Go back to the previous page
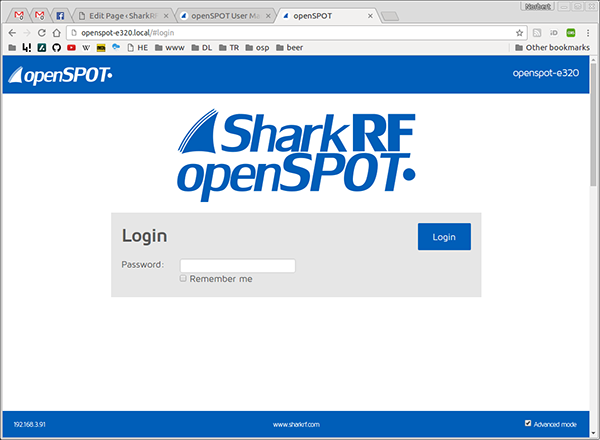The width and height of the screenshot is (600, 440). pos(12,33)
